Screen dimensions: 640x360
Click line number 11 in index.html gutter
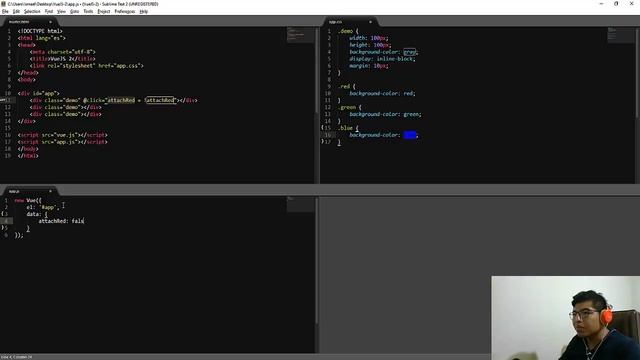tap(8, 100)
